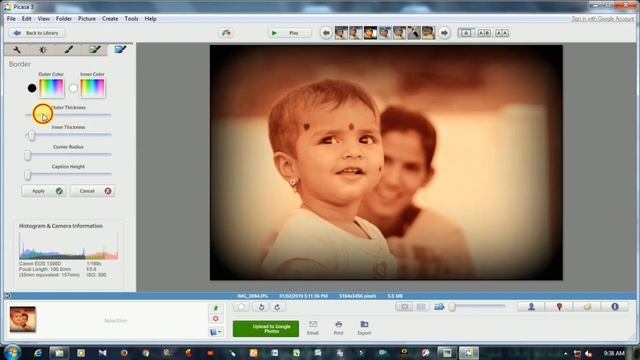Open the File menu

(x=11, y=19)
